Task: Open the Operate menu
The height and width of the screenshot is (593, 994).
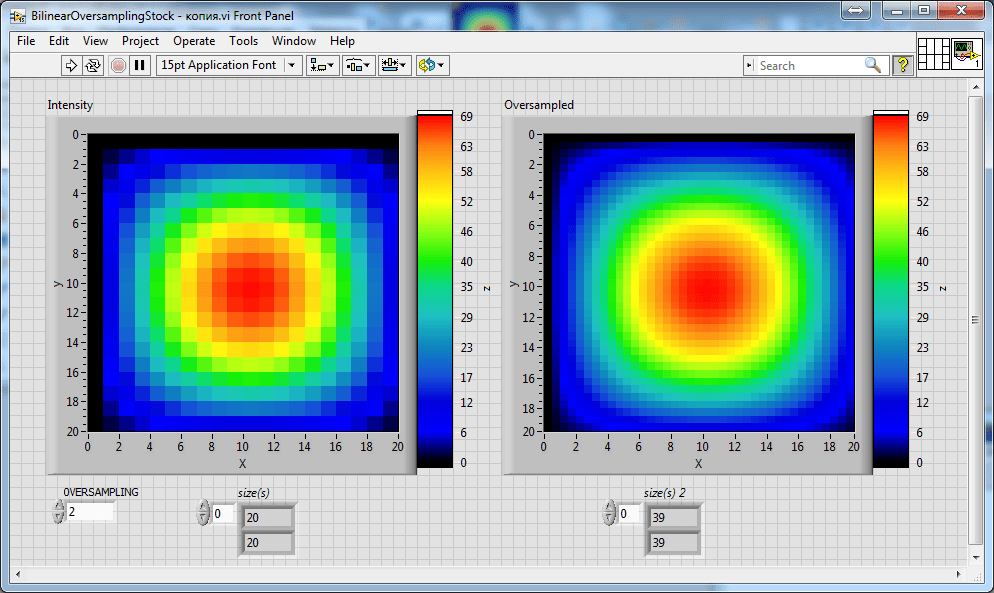Action: (x=194, y=41)
